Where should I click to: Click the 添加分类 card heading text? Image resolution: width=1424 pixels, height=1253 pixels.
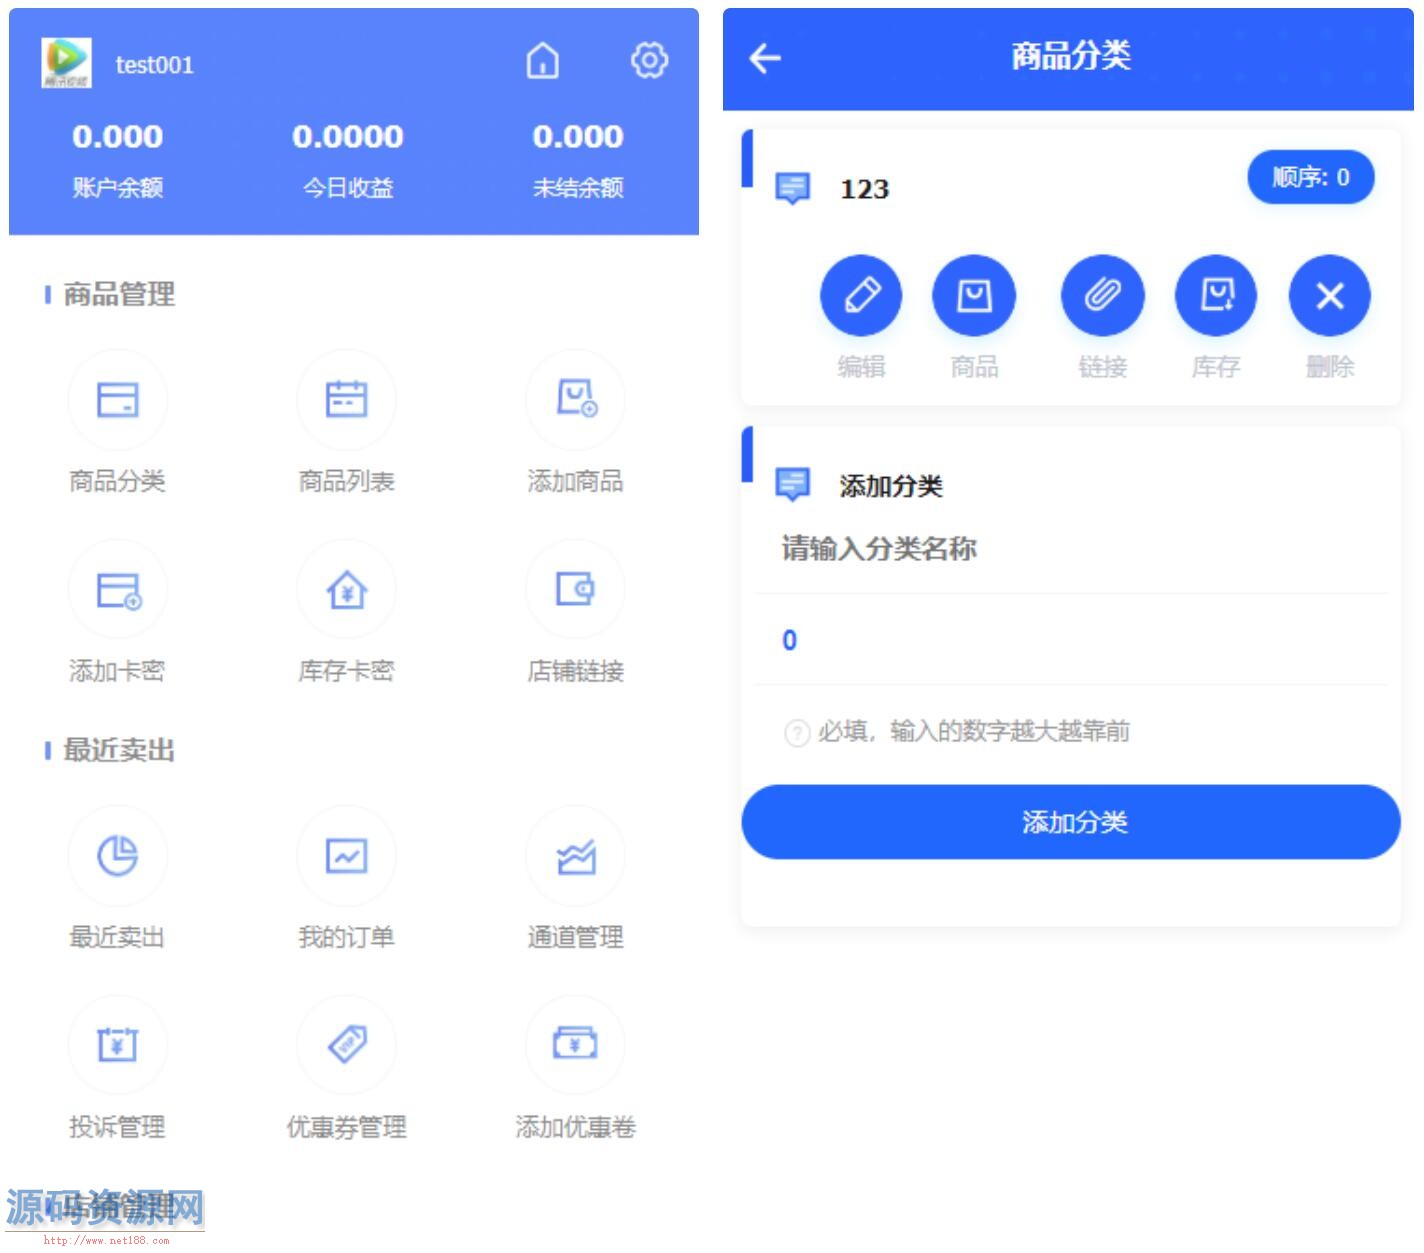coord(891,486)
